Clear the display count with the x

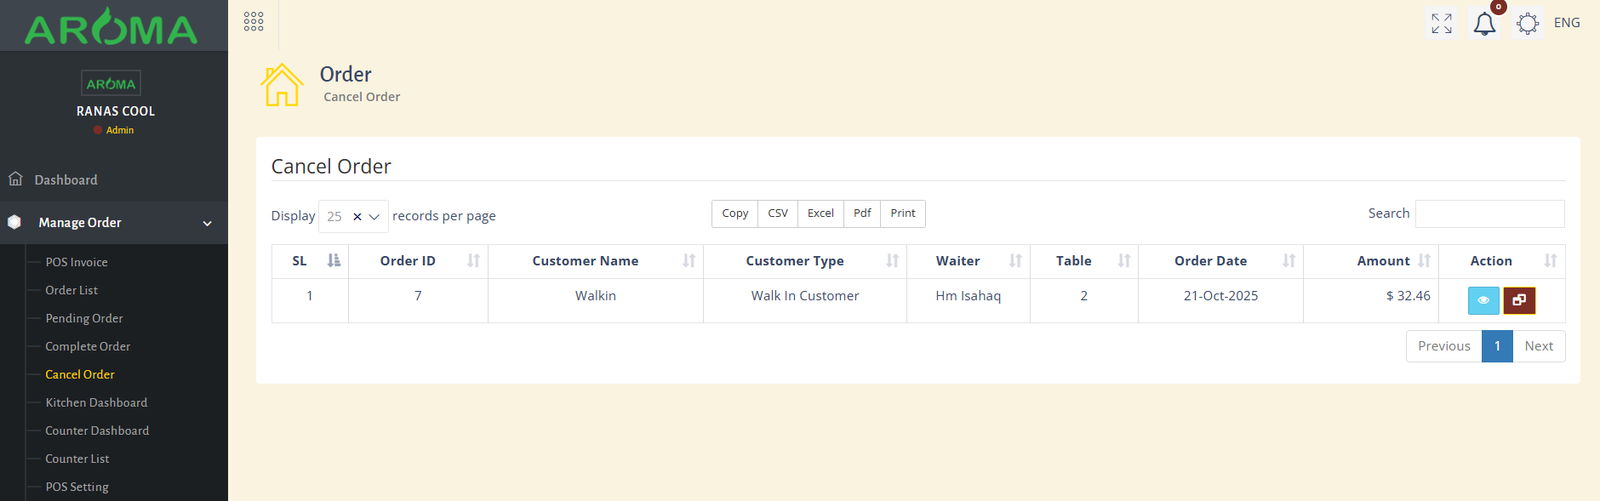click(357, 217)
